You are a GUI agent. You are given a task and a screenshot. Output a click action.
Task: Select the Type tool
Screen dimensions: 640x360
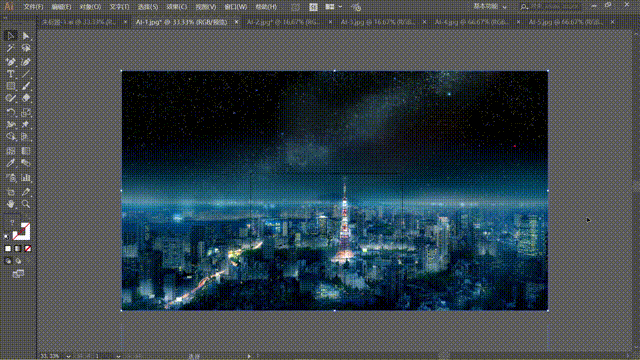(x=11, y=74)
